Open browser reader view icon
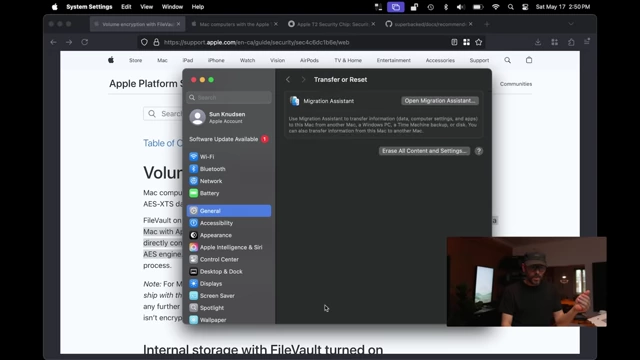 (454, 42)
